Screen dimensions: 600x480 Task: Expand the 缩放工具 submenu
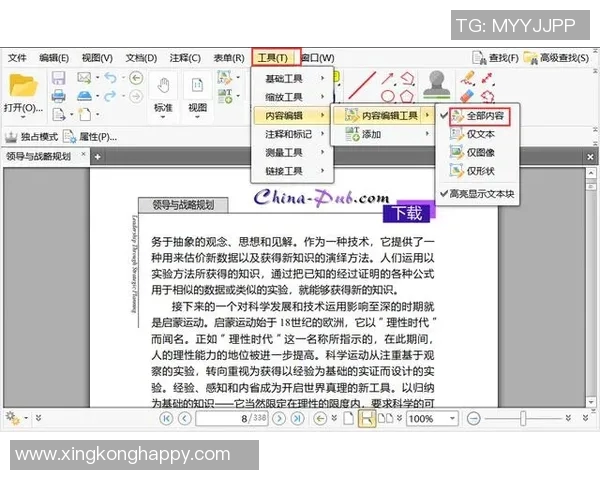[292, 97]
